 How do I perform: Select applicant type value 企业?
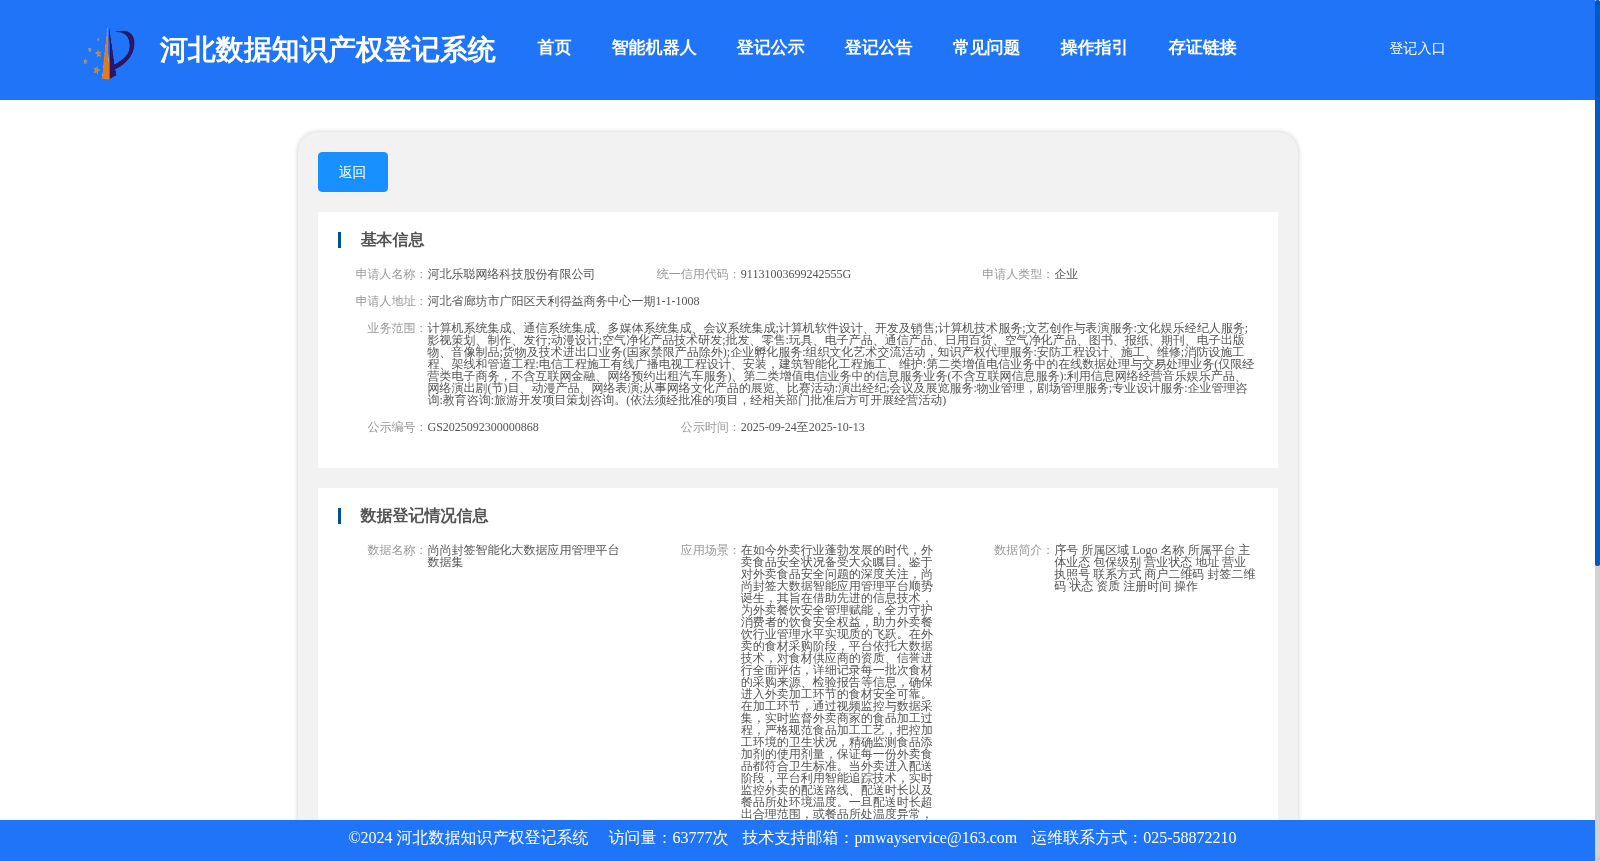pyautogui.click(x=1066, y=274)
